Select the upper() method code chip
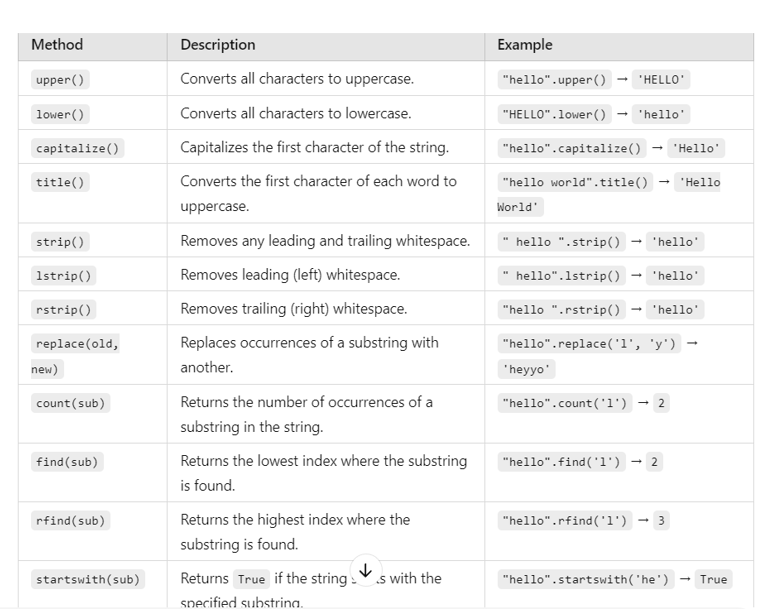The width and height of the screenshot is (768, 609). point(60,80)
